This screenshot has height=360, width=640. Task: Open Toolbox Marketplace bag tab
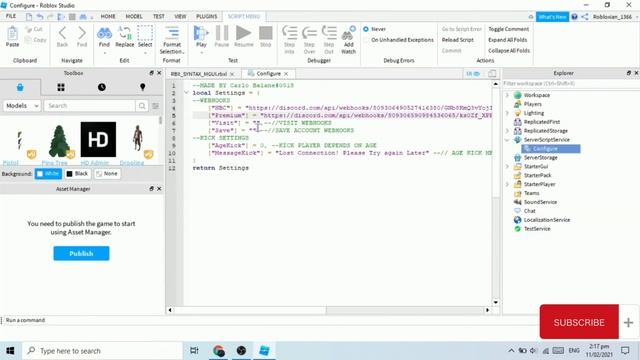20,87
